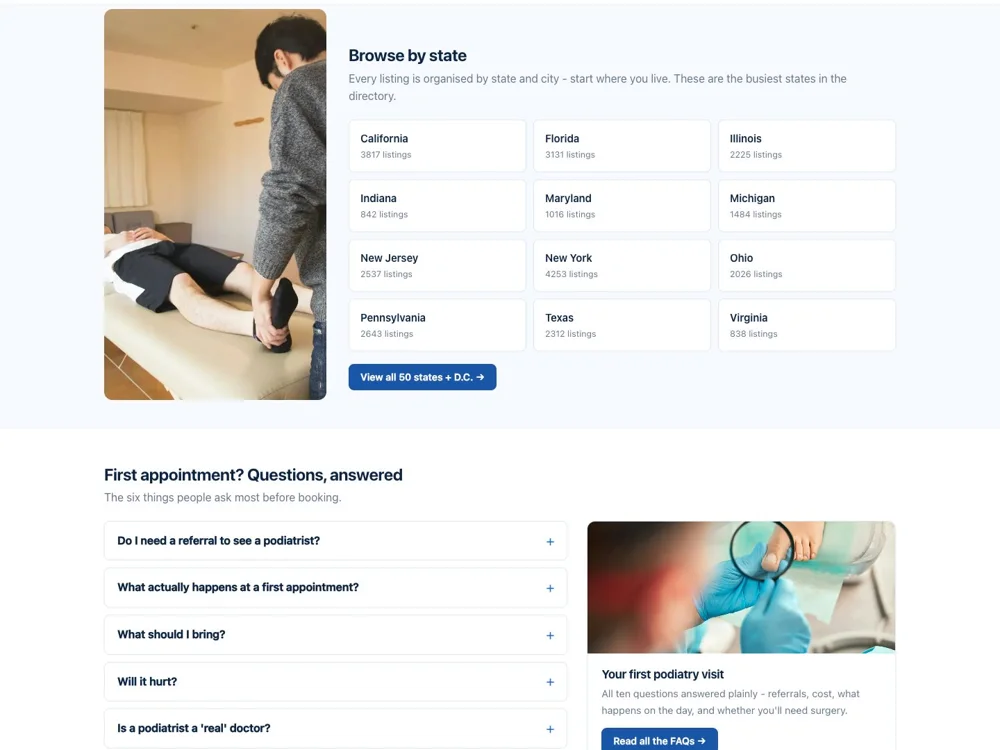Viewport: 1000px width, 750px height.
Task: Click the '838 listings' count text
Action: pyautogui.click(x=754, y=334)
